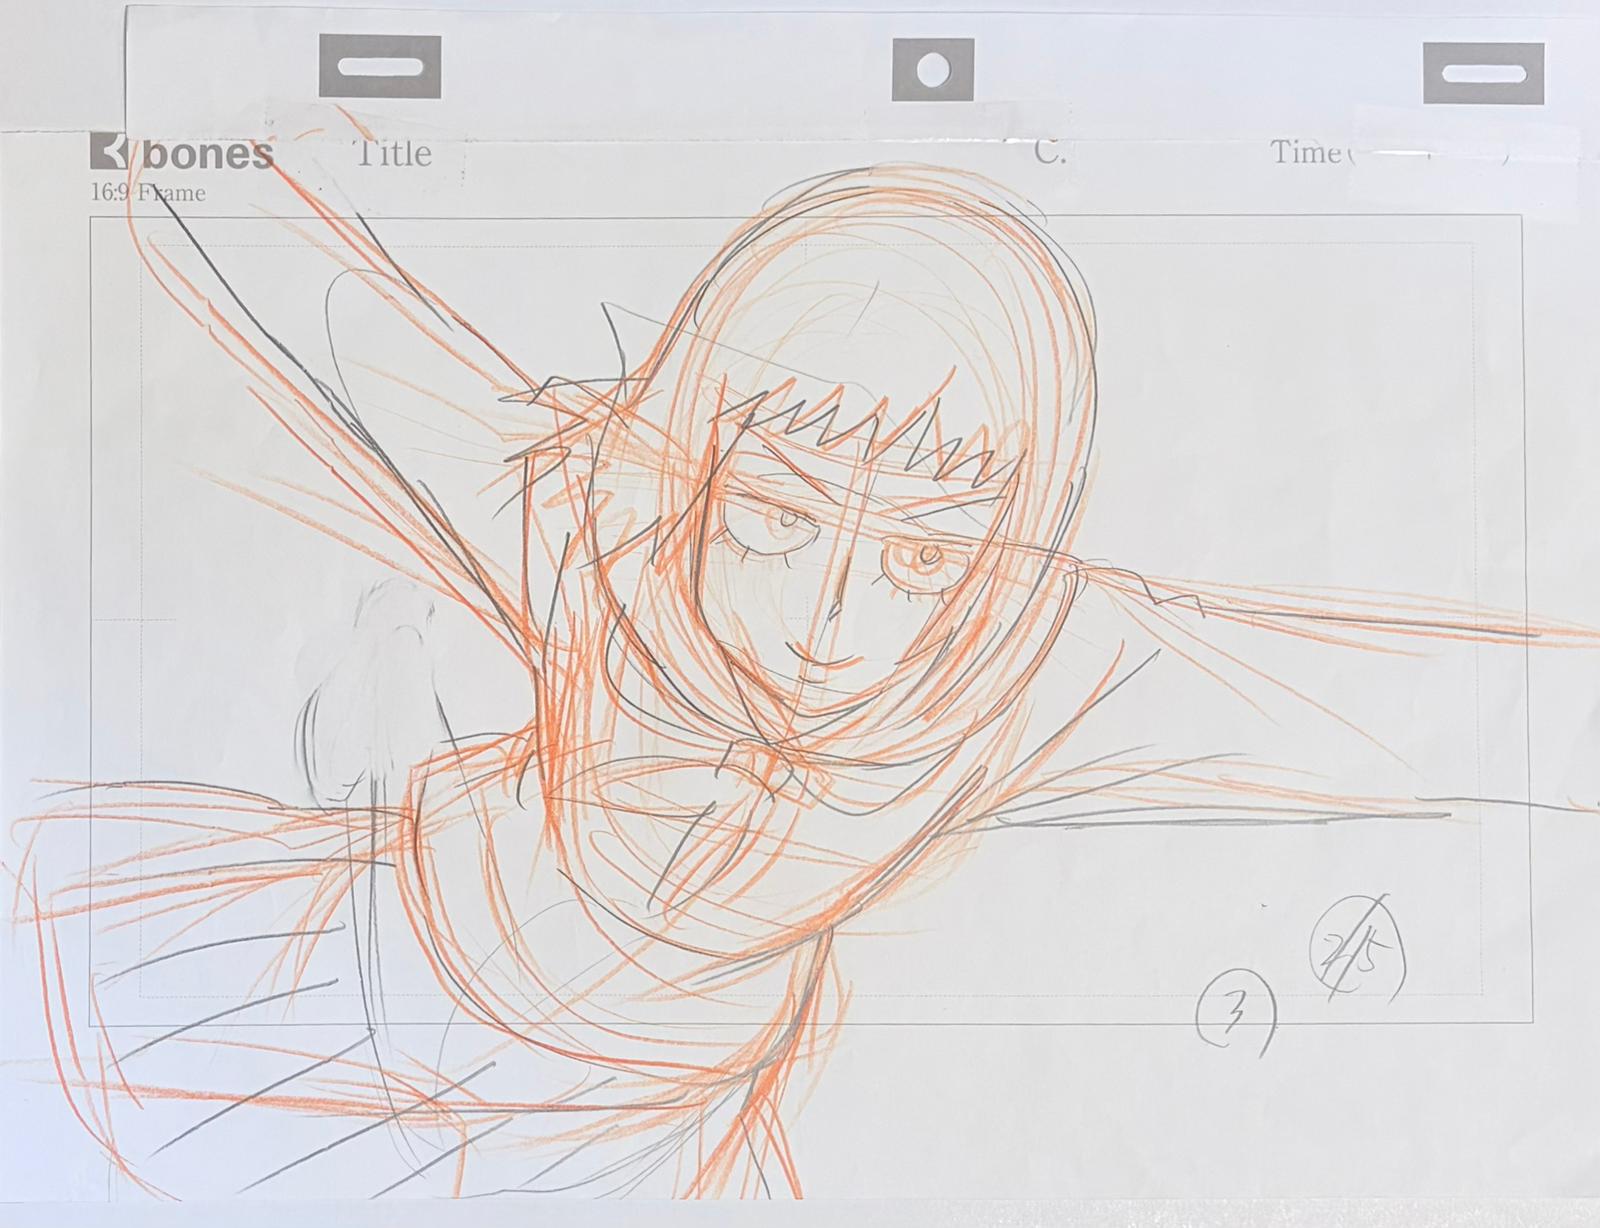Click the '16:9 Frame' label
Screen dimensions: 1600x1228
coord(147,193)
